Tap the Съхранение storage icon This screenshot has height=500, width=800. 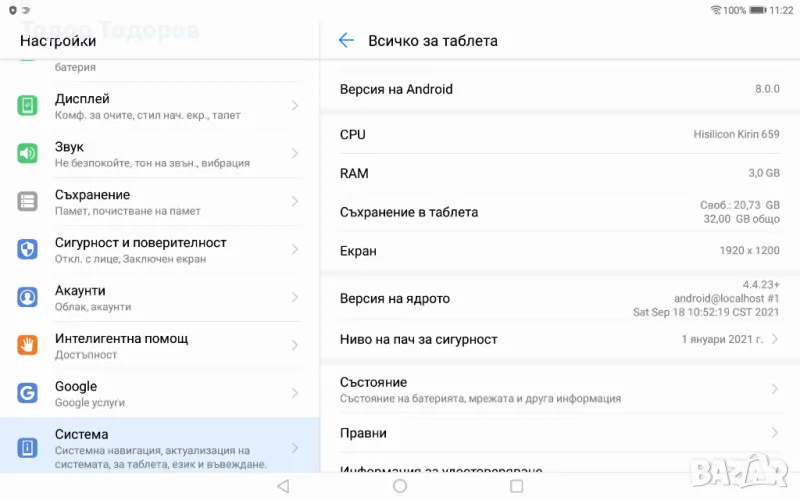point(28,202)
